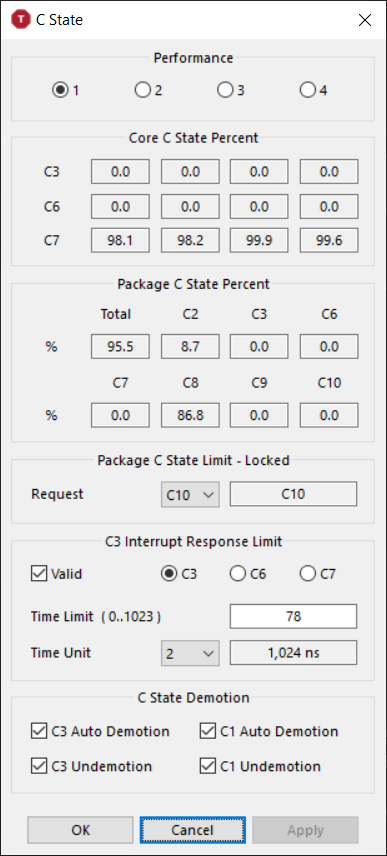
Task: Disable C1 Auto Demotion
Action: click(x=208, y=731)
